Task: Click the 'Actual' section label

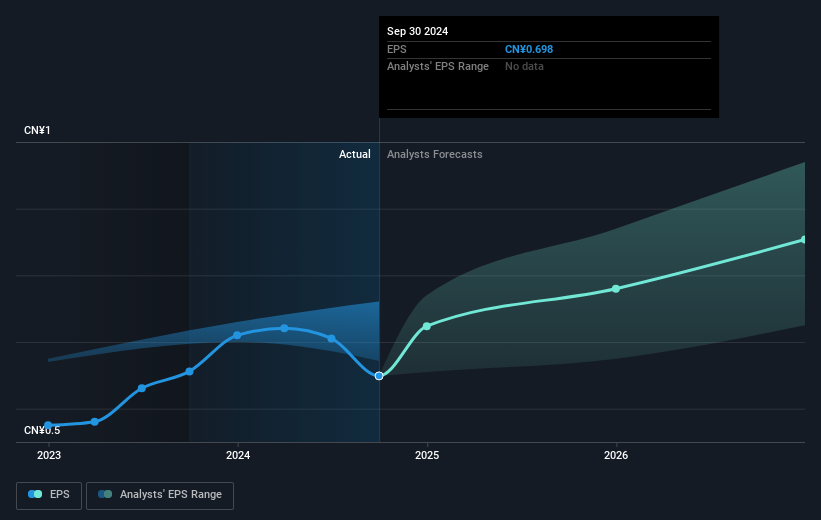Action: coord(354,154)
